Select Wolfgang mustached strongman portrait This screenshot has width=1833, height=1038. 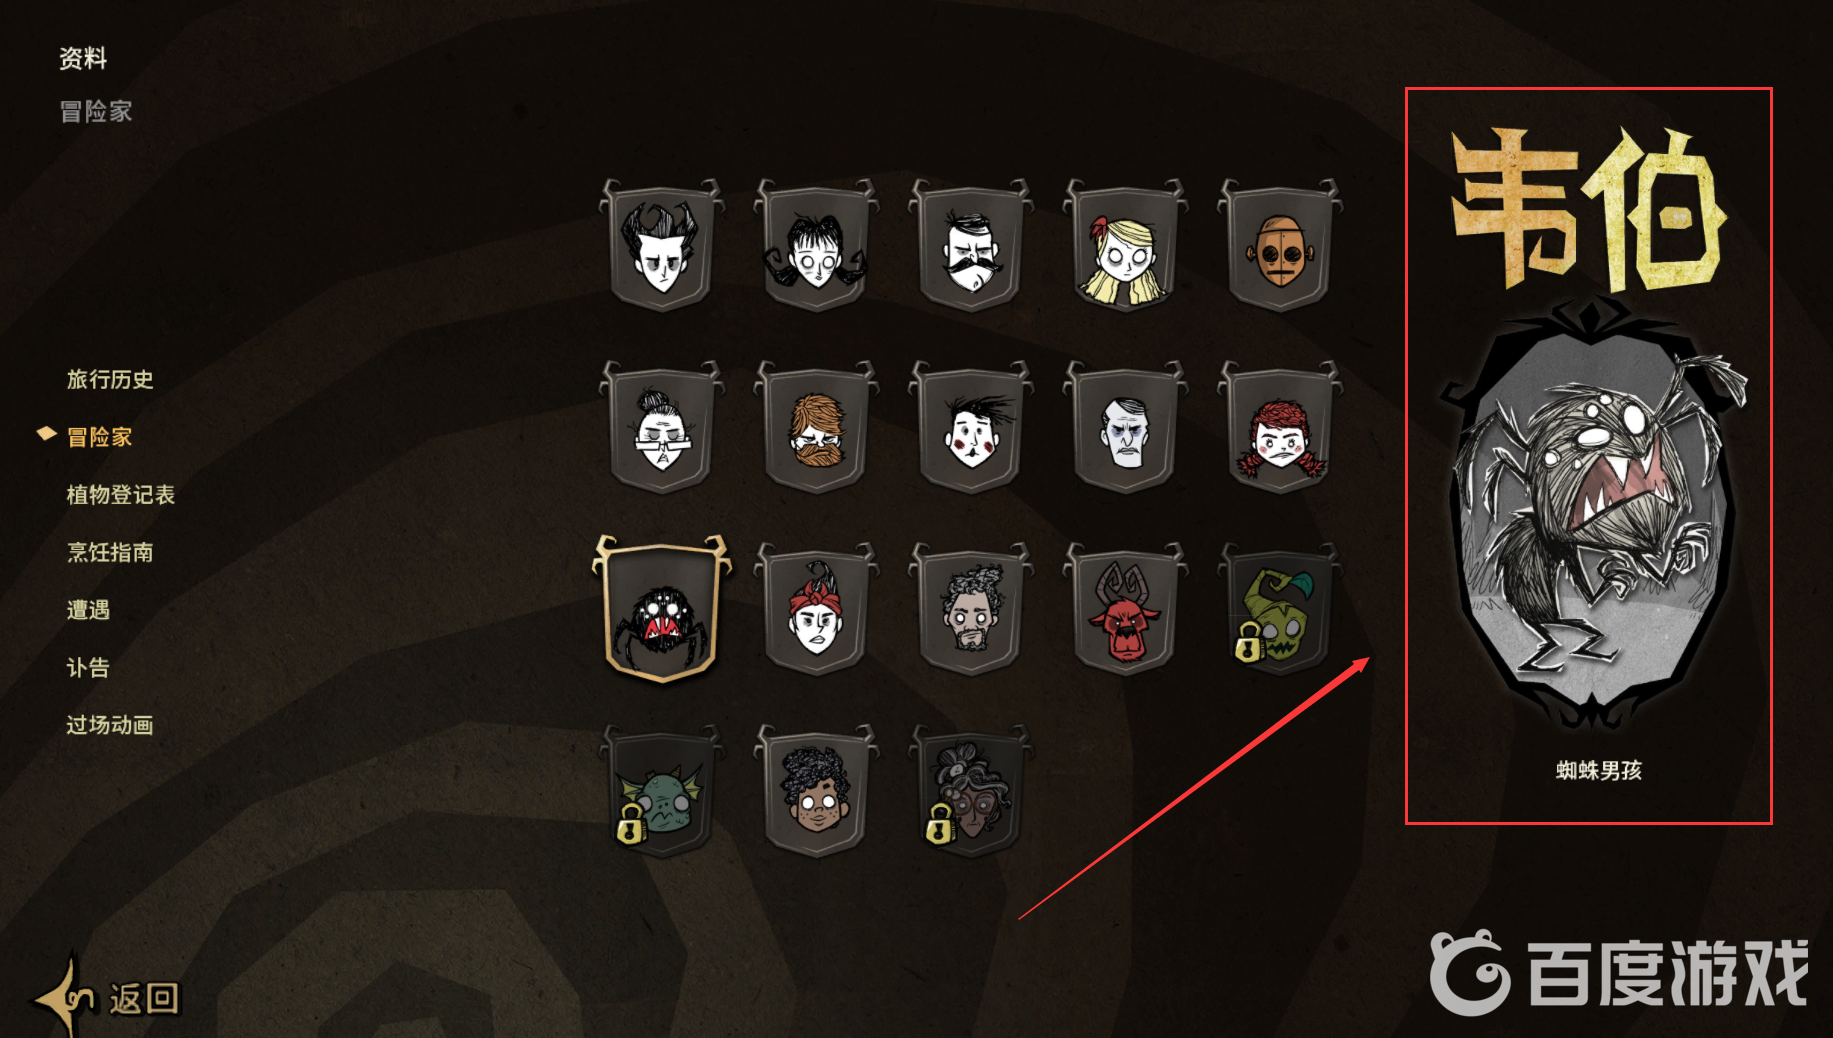coord(971,245)
